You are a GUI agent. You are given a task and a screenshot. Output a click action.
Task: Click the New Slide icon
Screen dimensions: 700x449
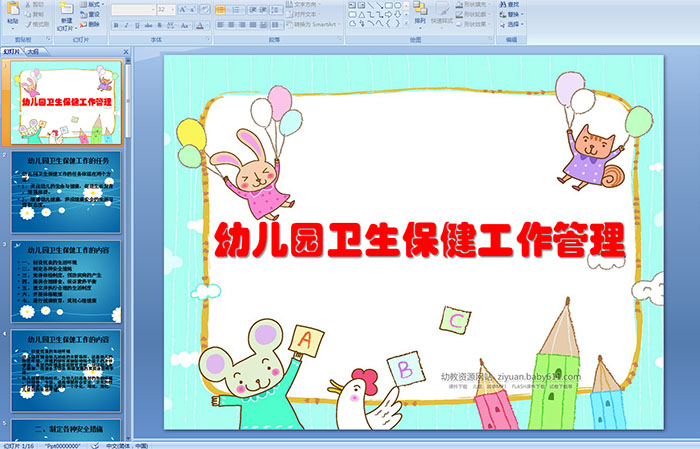pos(67,9)
